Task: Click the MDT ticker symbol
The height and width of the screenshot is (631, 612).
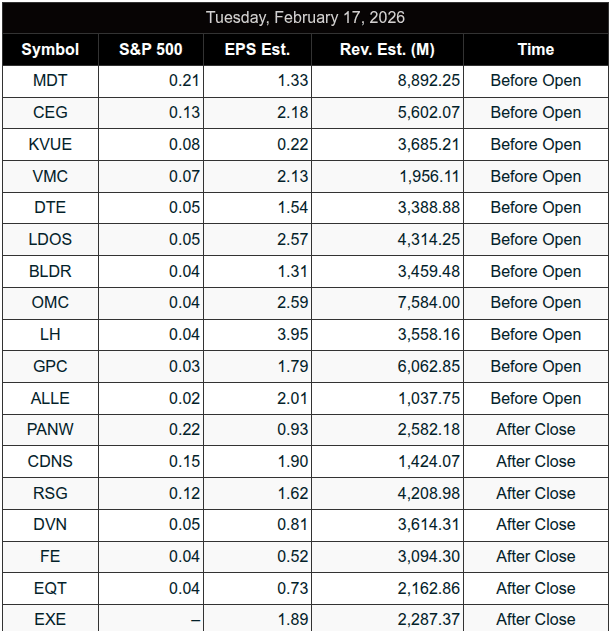Action: pyautogui.click(x=50, y=81)
